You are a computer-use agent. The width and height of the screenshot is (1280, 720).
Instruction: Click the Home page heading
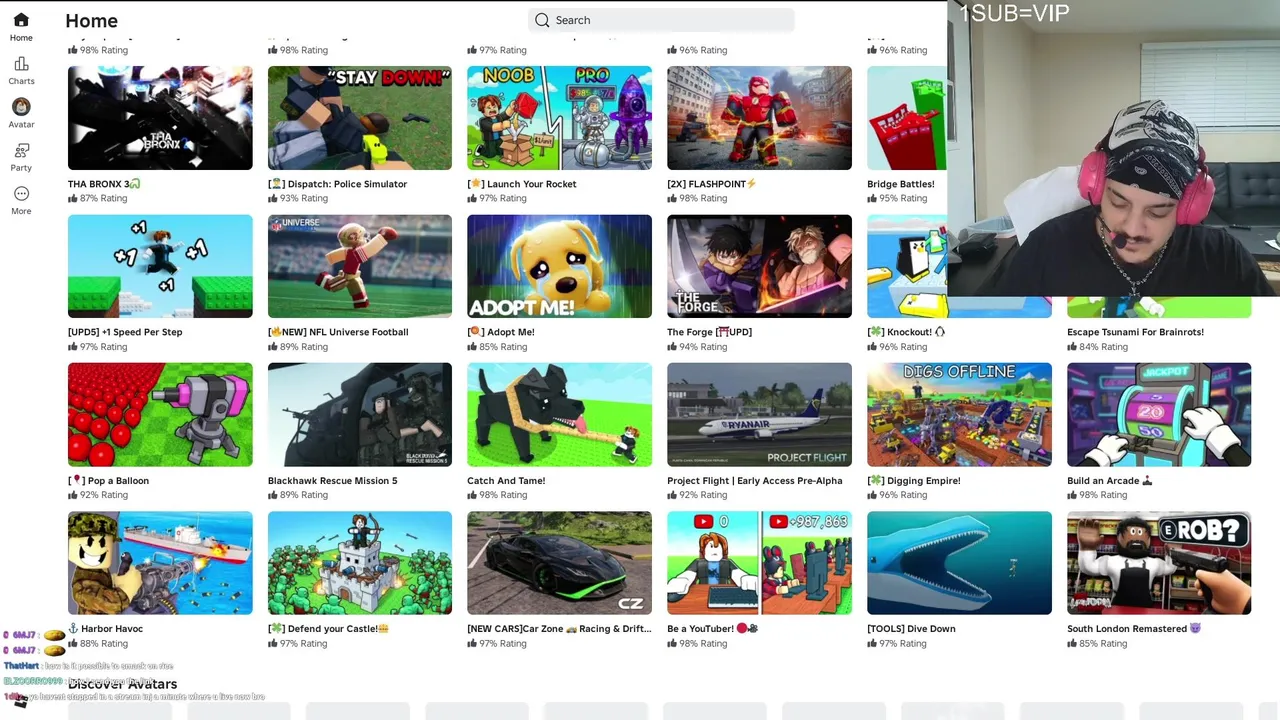[91, 20]
